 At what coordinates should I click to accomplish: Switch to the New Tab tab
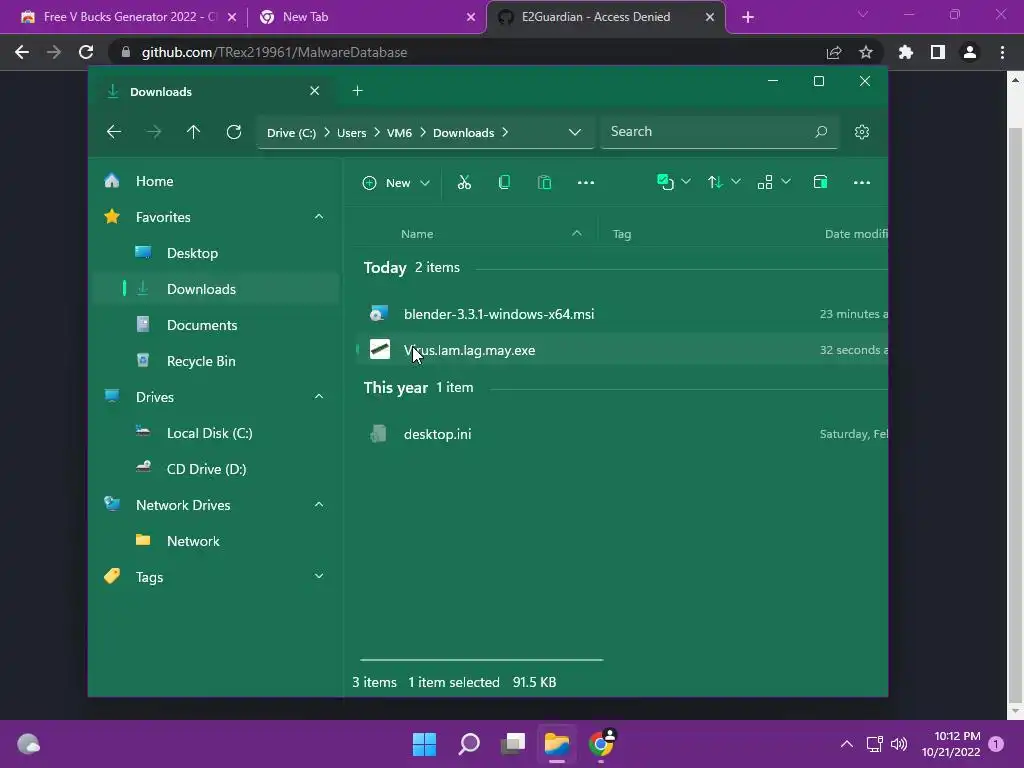pos(367,17)
